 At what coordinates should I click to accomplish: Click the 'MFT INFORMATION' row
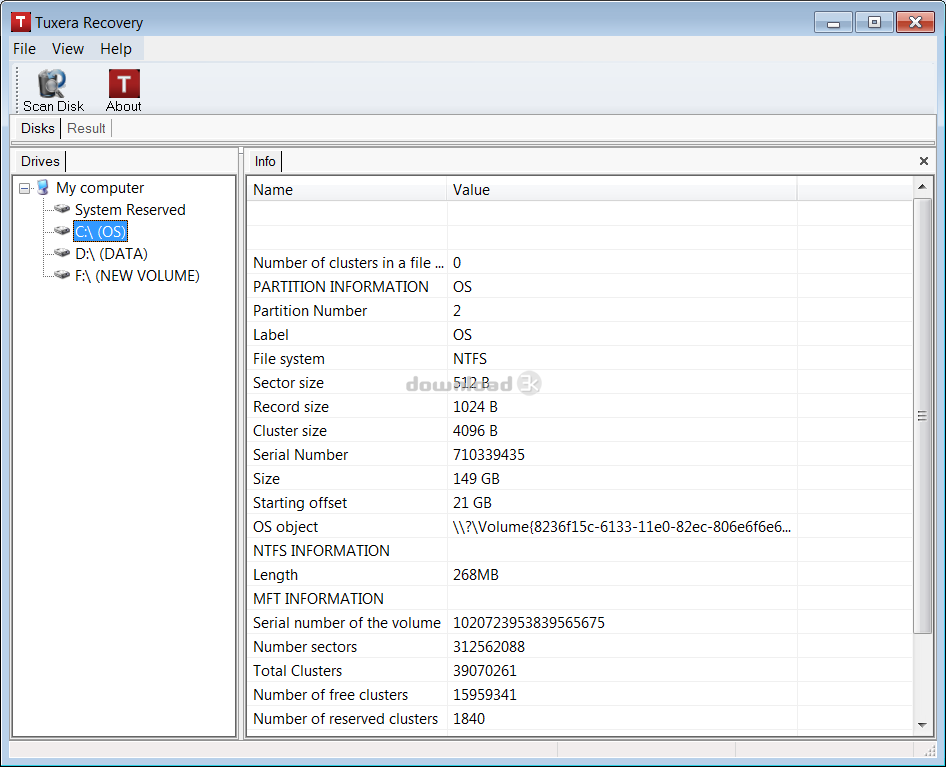click(x=579, y=599)
